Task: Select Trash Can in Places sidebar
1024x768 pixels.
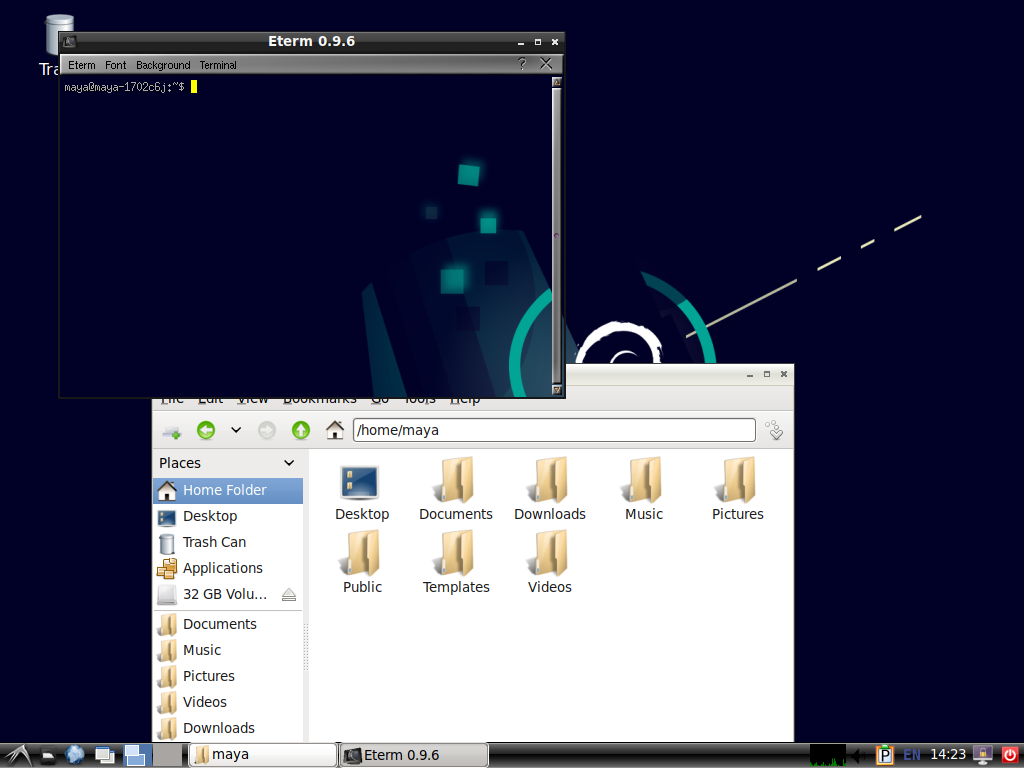Action: point(214,542)
